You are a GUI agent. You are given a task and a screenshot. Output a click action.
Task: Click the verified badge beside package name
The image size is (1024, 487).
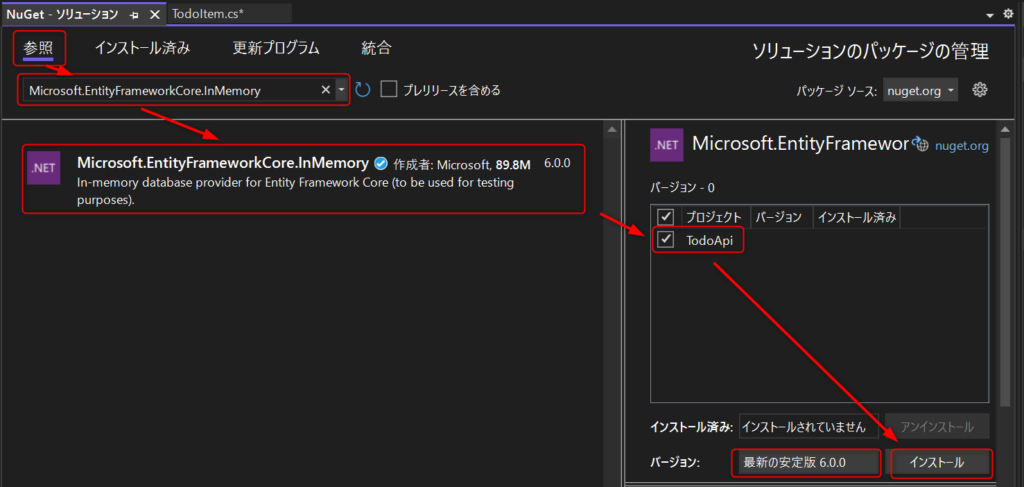tap(380, 163)
